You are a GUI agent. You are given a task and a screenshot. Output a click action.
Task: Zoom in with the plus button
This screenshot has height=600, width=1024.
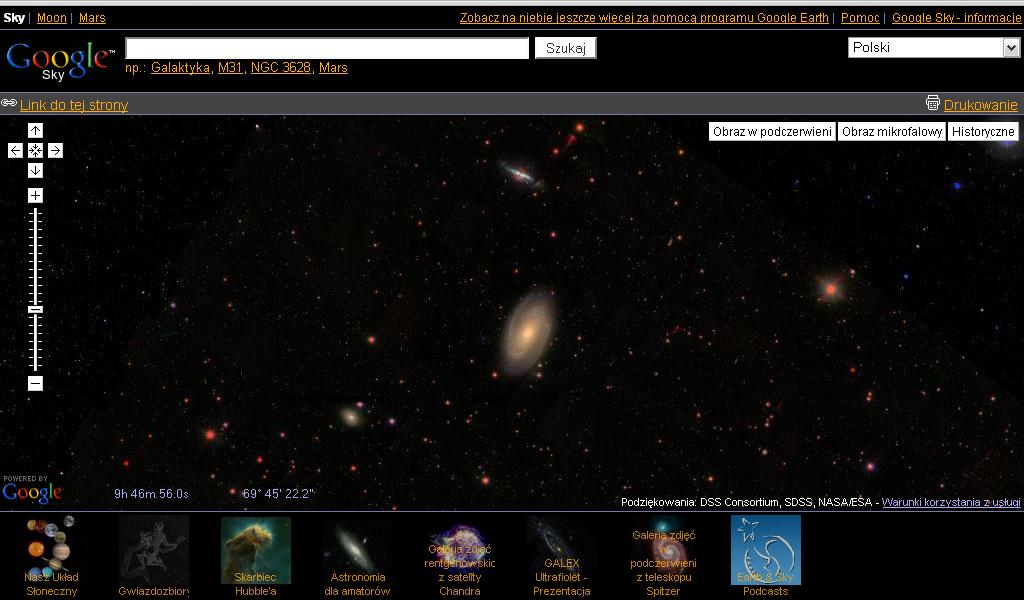[35, 195]
